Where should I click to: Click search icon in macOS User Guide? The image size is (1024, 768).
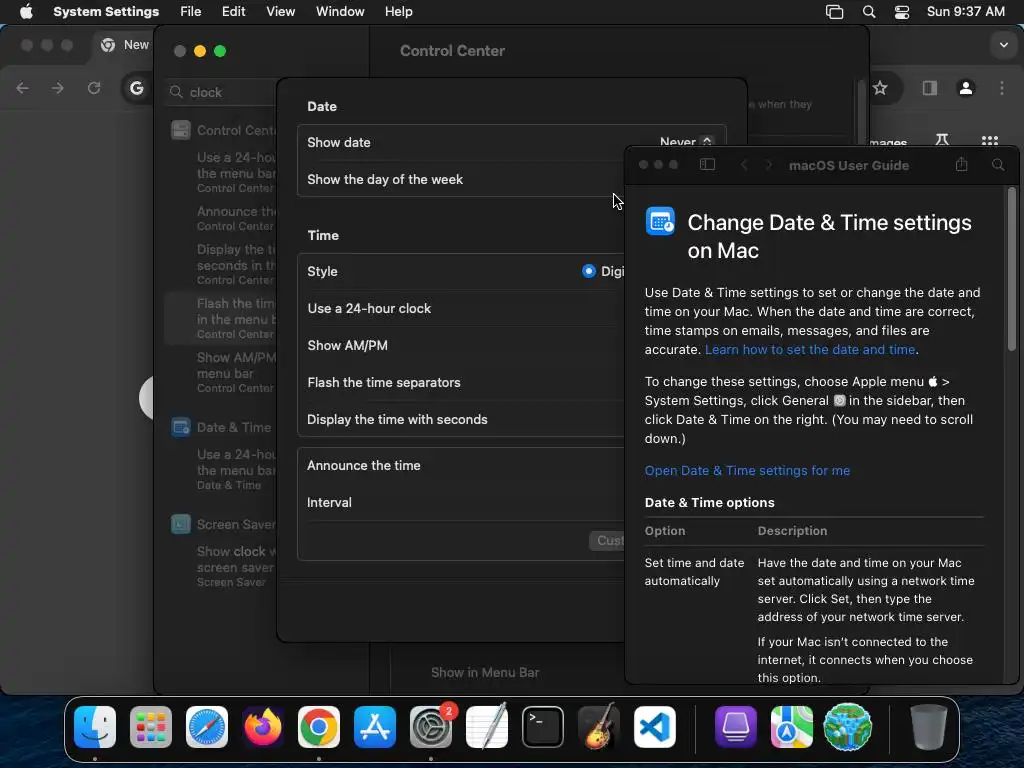click(x=998, y=165)
